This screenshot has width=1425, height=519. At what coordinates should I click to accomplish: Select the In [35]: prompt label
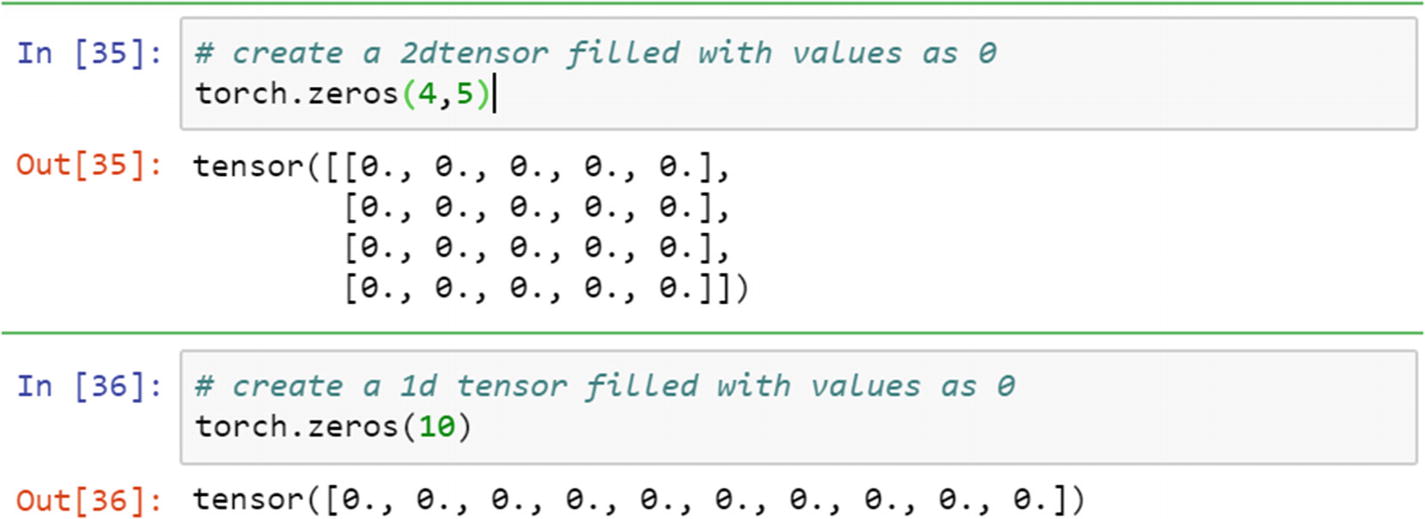click(x=88, y=54)
